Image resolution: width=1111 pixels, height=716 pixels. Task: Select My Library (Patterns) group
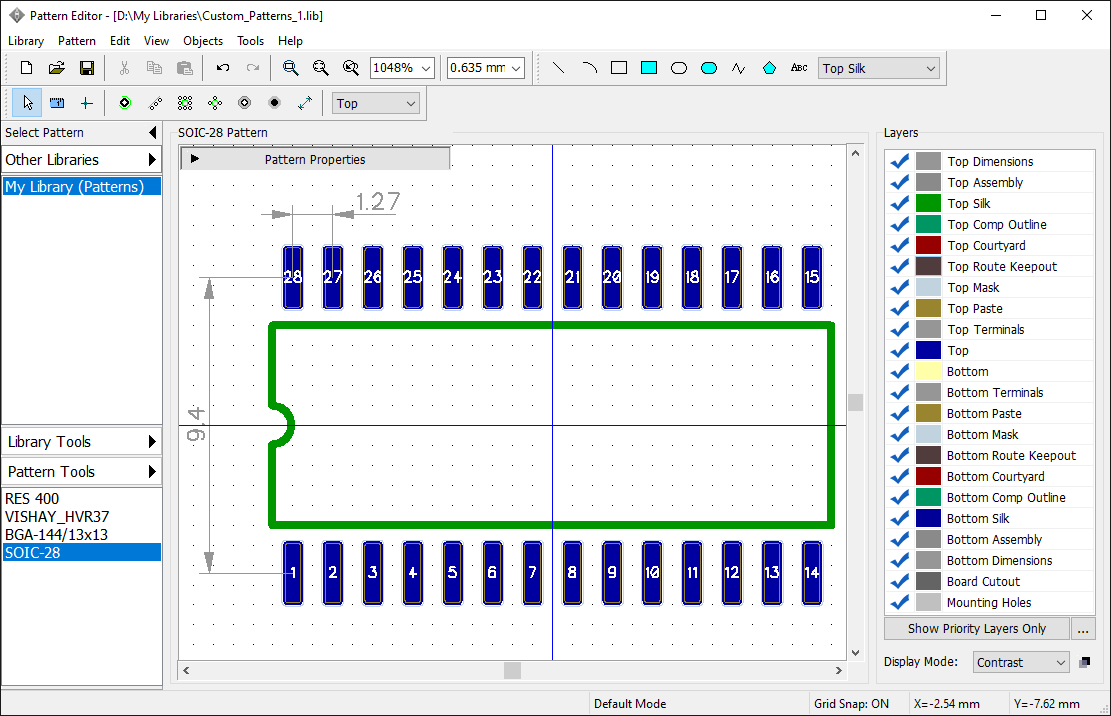(81, 186)
